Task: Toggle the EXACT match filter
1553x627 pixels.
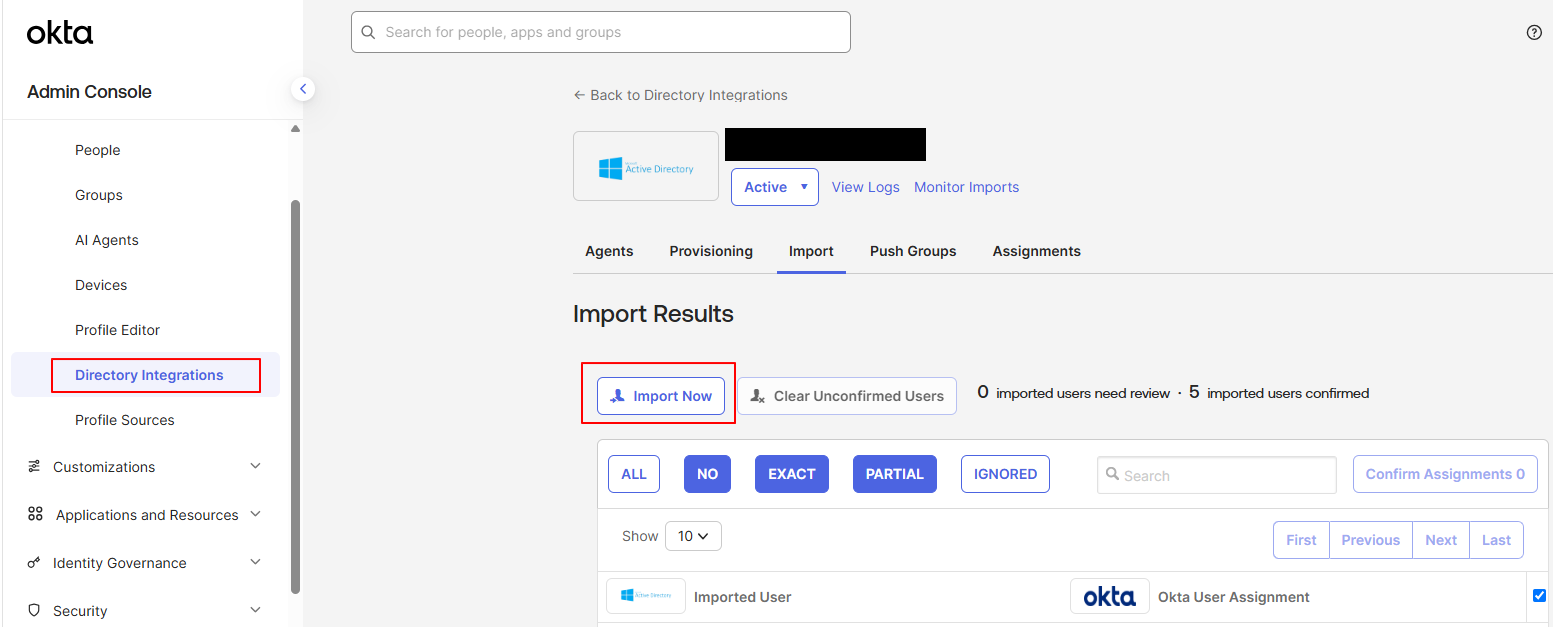Action: (x=792, y=474)
